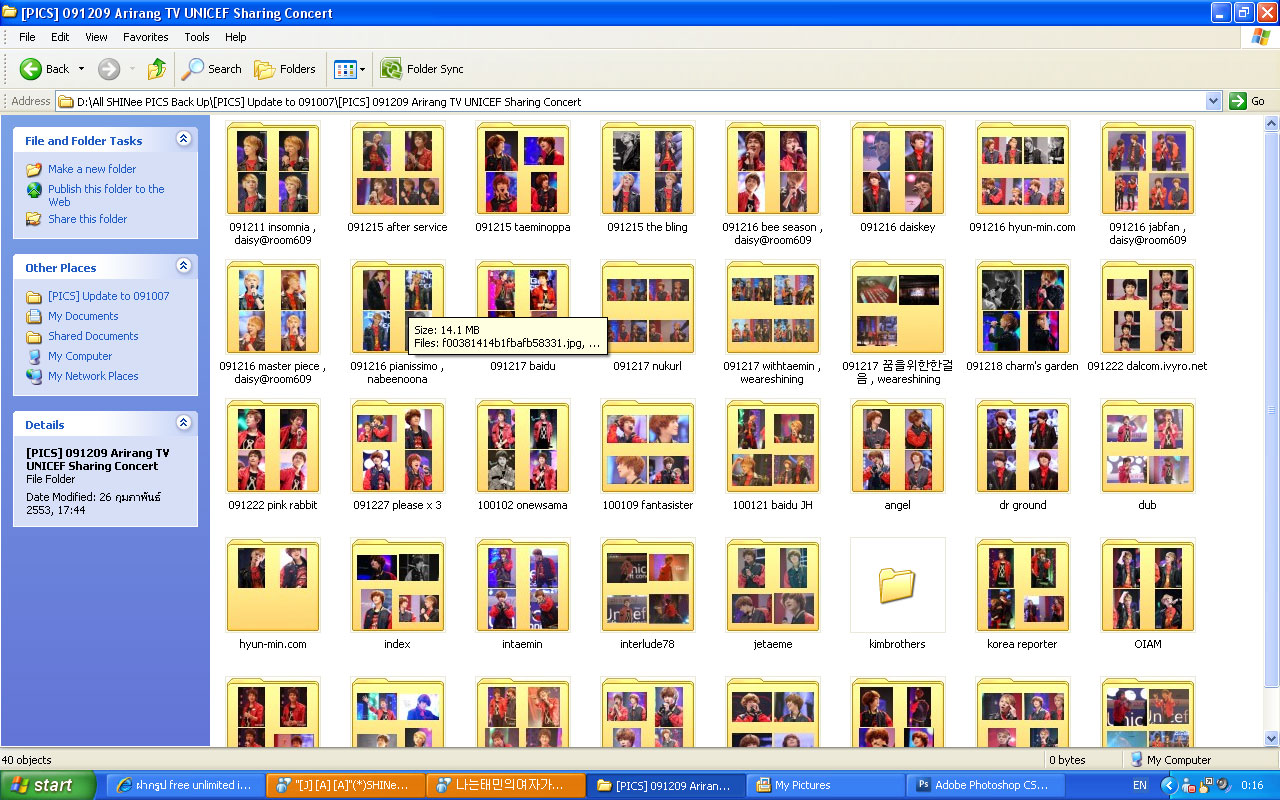Select the 091216 daiskey folder
1280x800 pixels.
click(x=898, y=169)
